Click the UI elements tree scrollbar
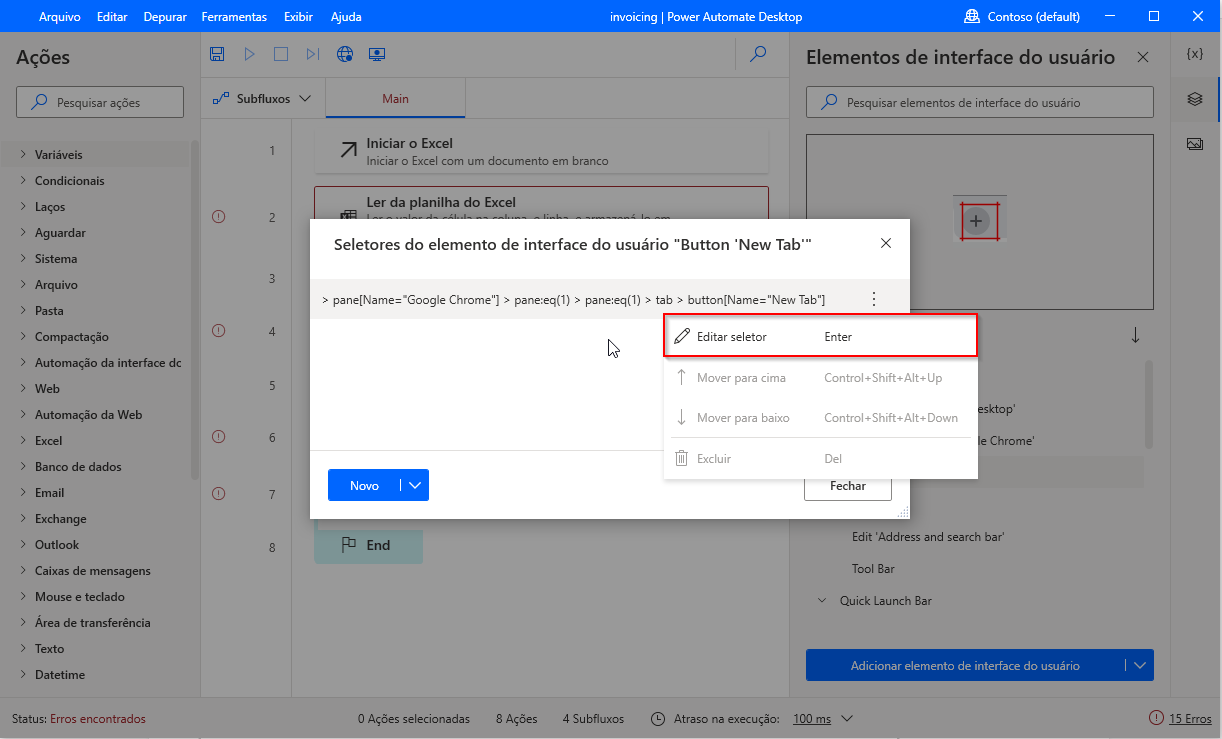 1149,405
